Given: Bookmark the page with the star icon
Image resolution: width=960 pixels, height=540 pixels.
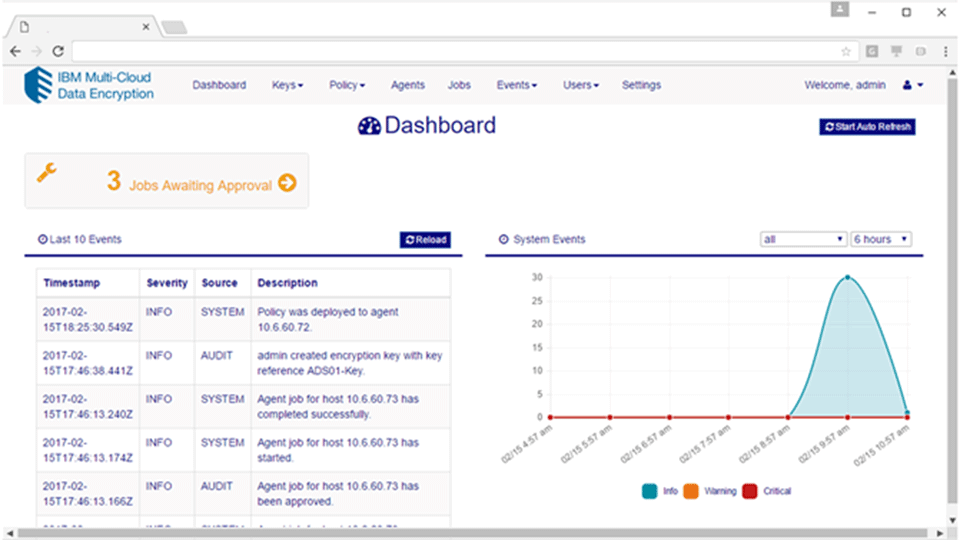Looking at the screenshot, I should click(x=845, y=51).
